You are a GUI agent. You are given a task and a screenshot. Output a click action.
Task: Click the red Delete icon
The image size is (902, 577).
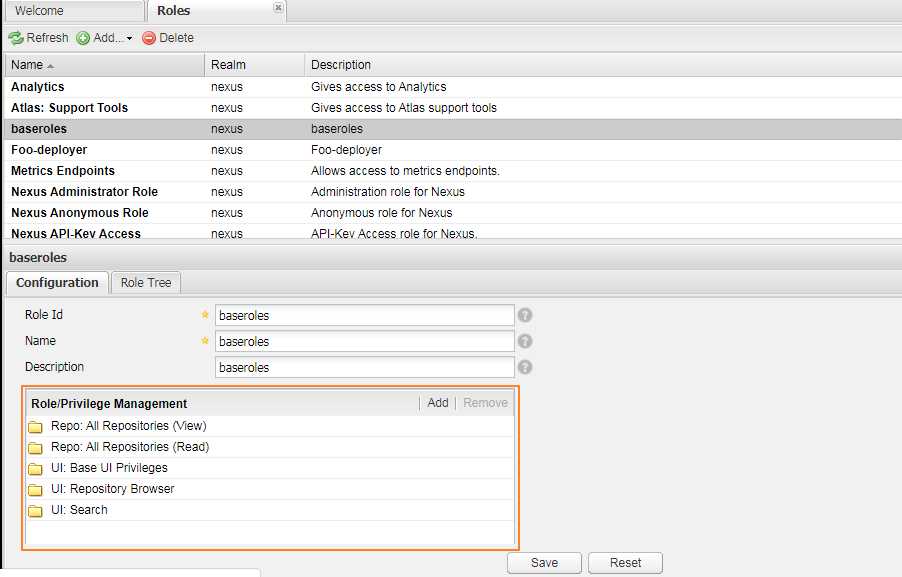pos(149,38)
